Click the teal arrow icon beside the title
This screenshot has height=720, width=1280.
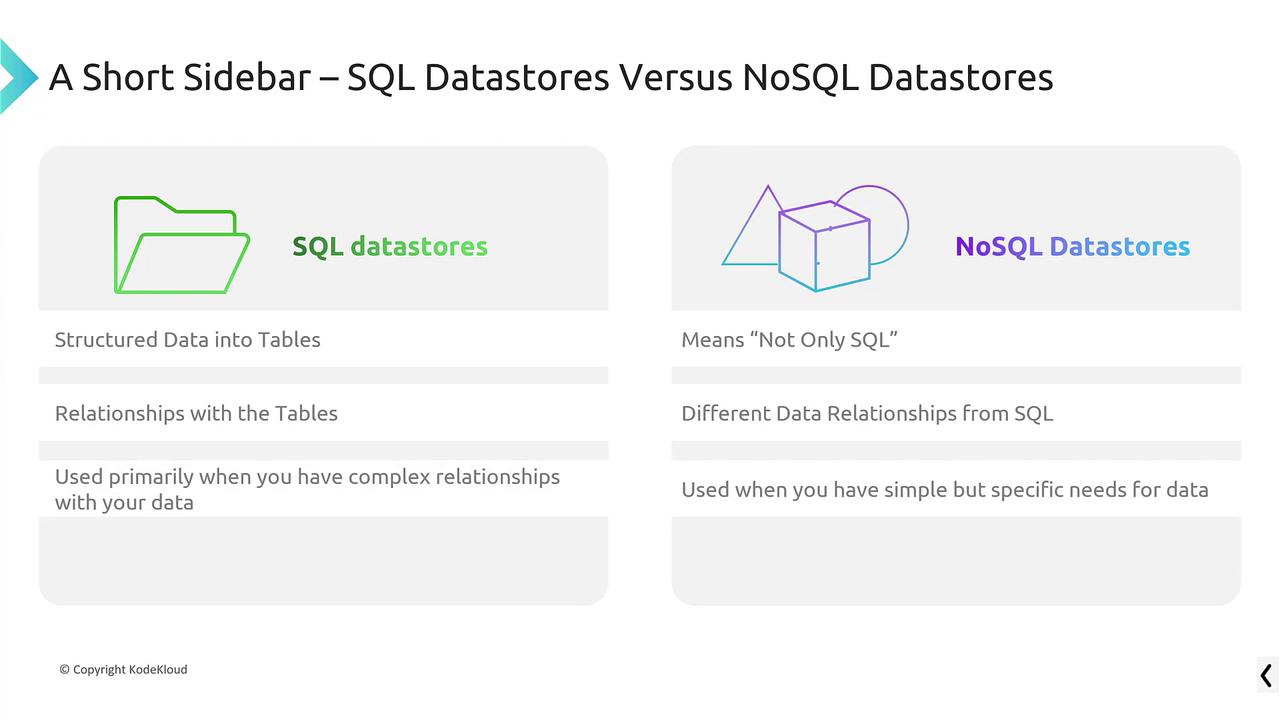(x=16, y=76)
